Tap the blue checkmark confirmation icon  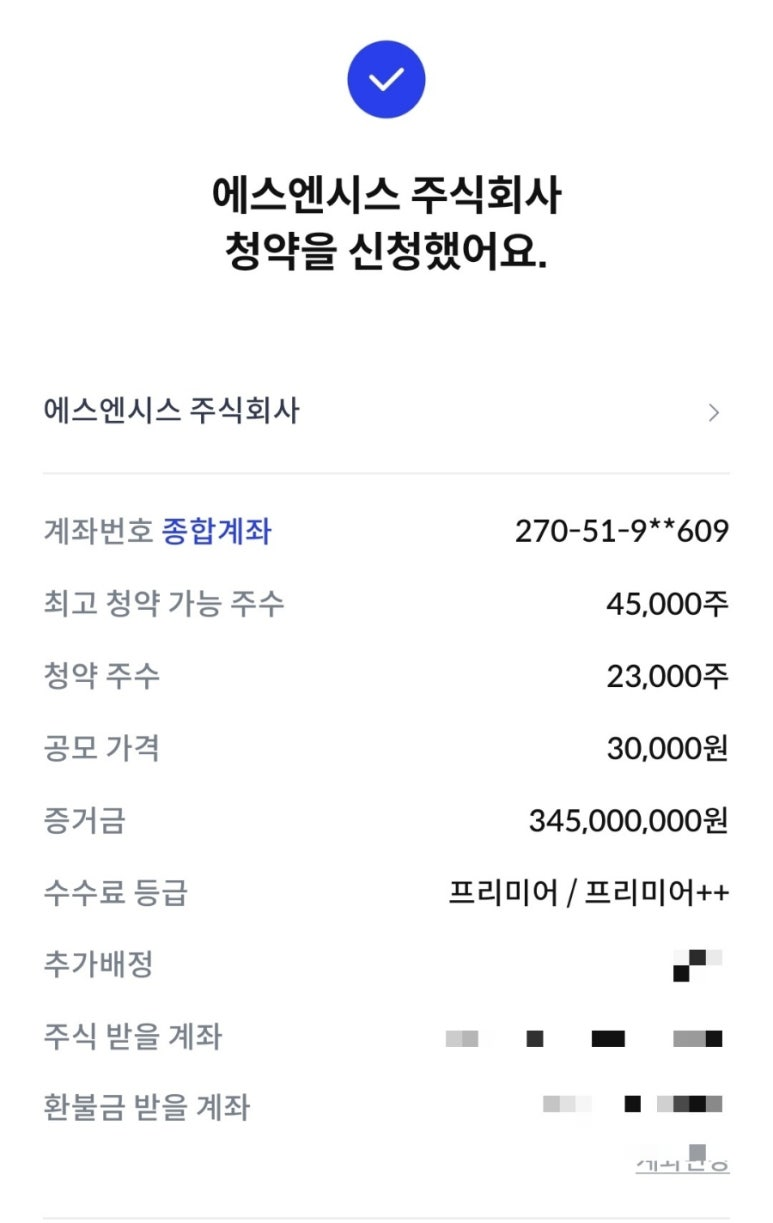tap(386, 79)
